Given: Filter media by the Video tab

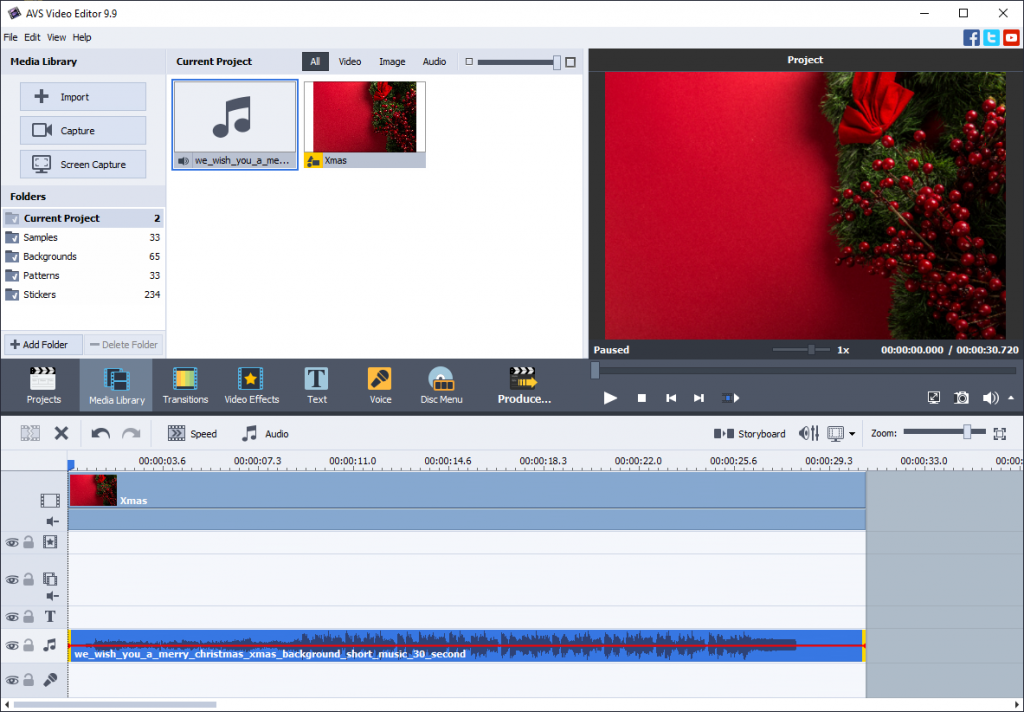Looking at the screenshot, I should 349,61.
